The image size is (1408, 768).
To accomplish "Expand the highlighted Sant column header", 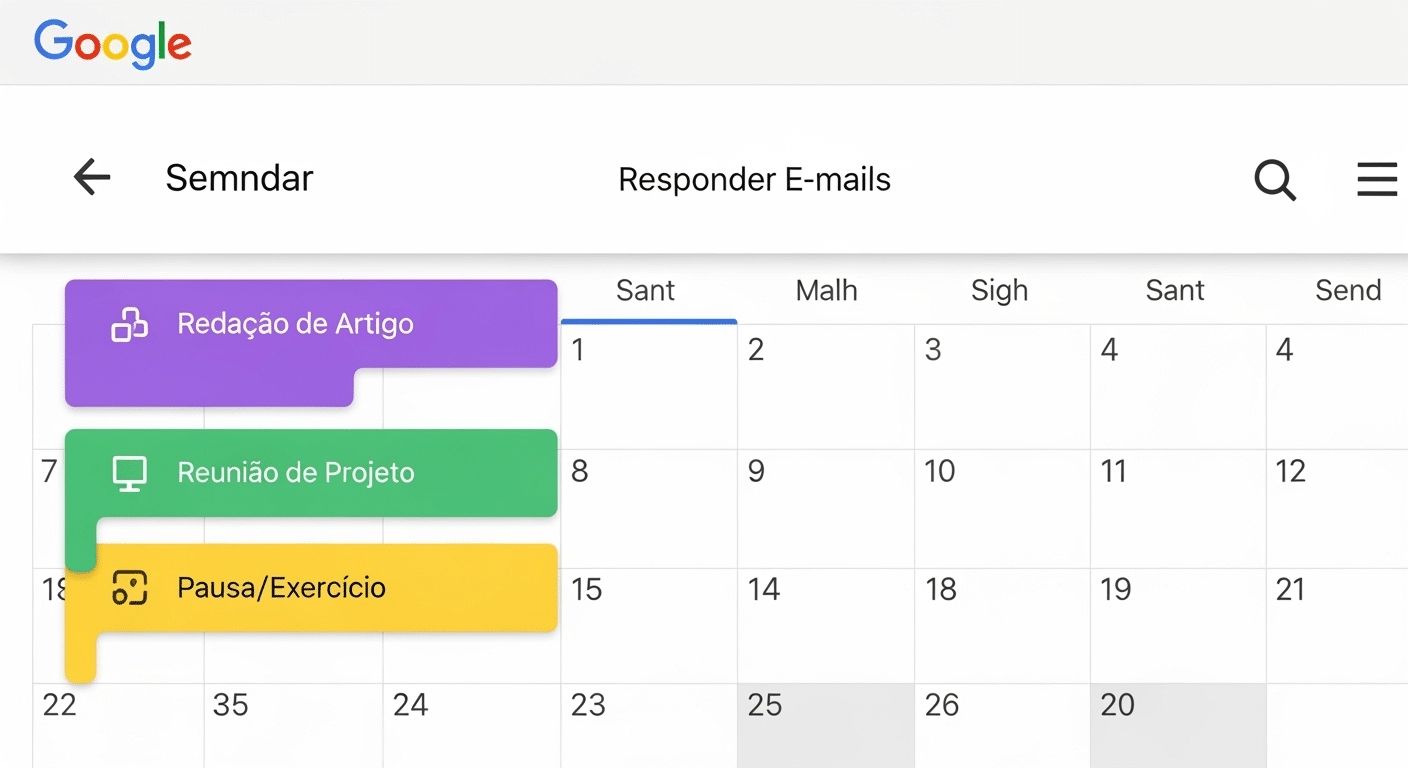I will tap(646, 290).
